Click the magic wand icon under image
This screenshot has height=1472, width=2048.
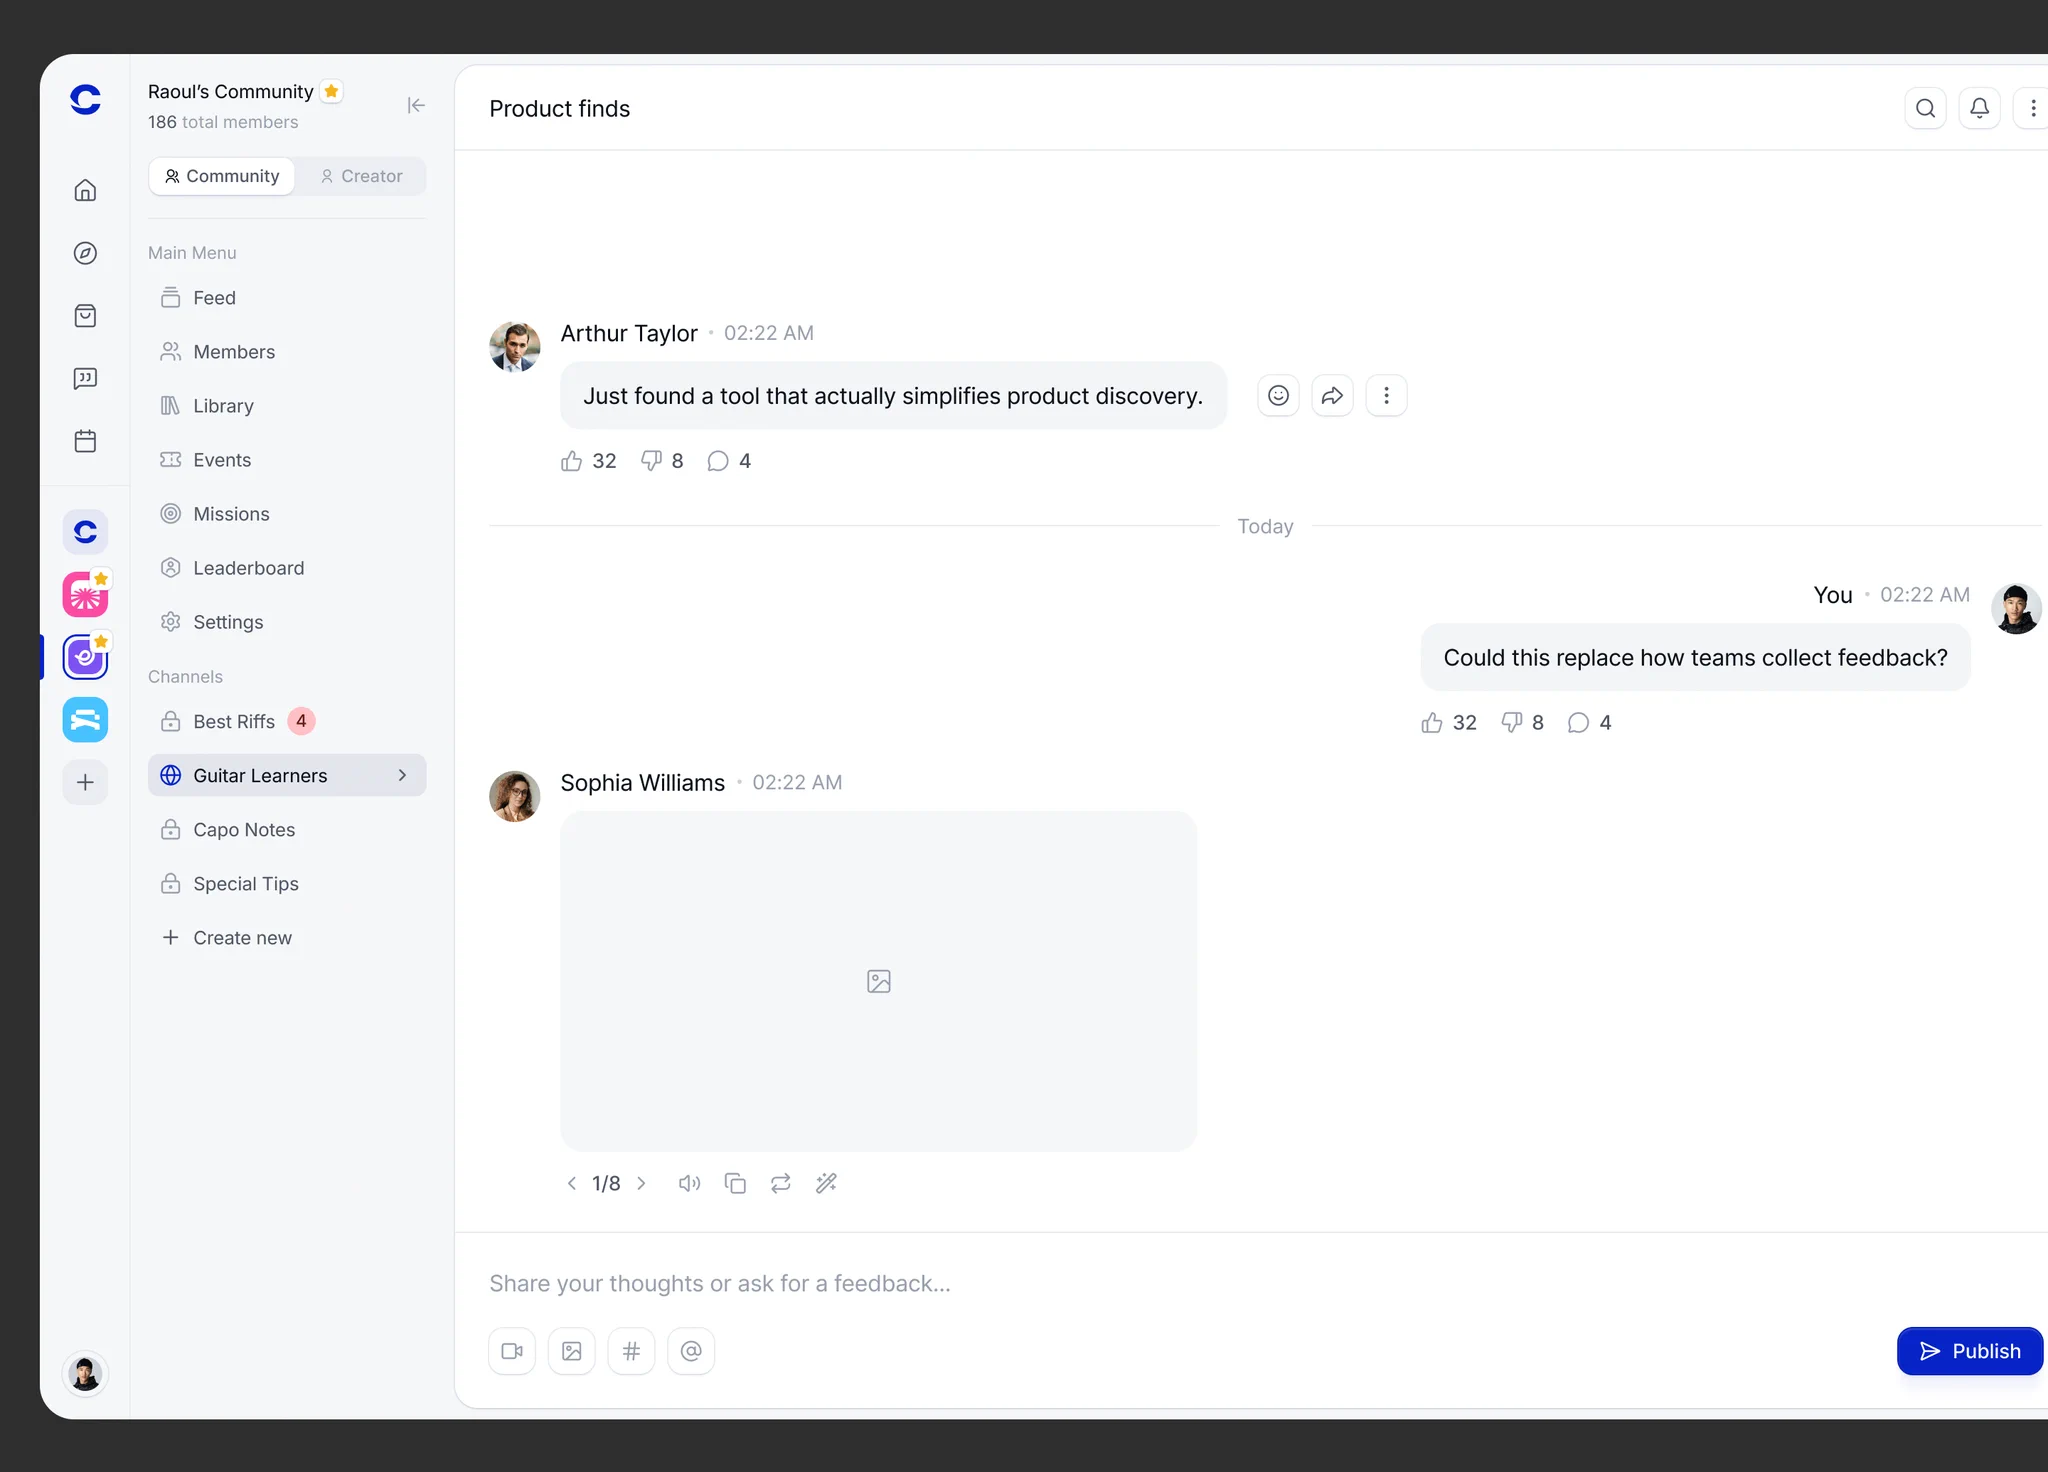point(826,1184)
